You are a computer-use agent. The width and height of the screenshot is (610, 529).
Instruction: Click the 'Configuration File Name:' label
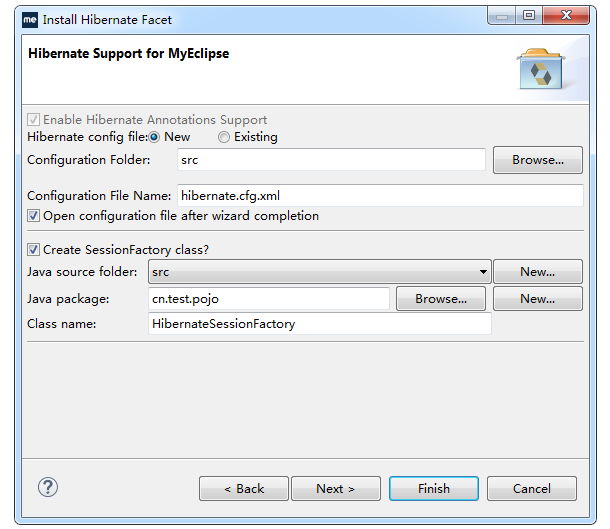tap(99, 195)
